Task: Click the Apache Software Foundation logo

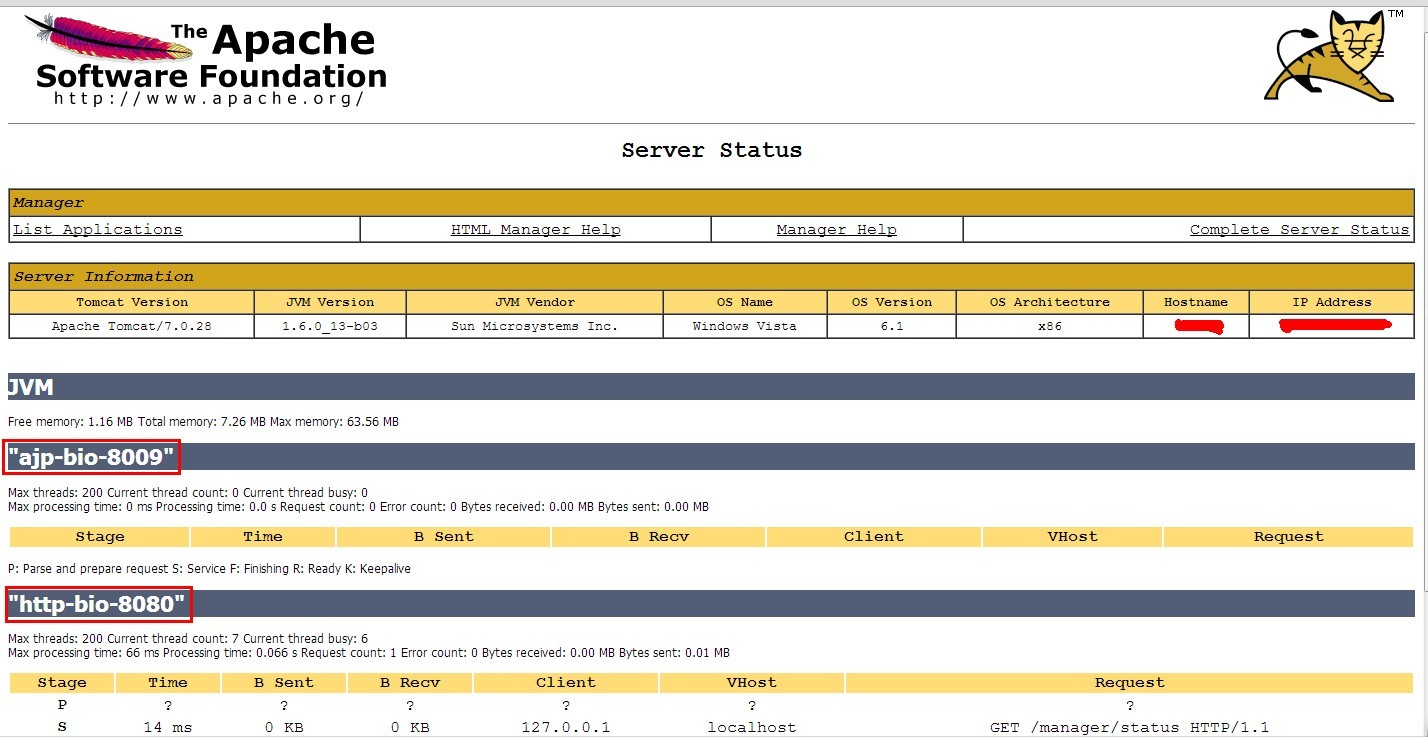Action: click(204, 59)
